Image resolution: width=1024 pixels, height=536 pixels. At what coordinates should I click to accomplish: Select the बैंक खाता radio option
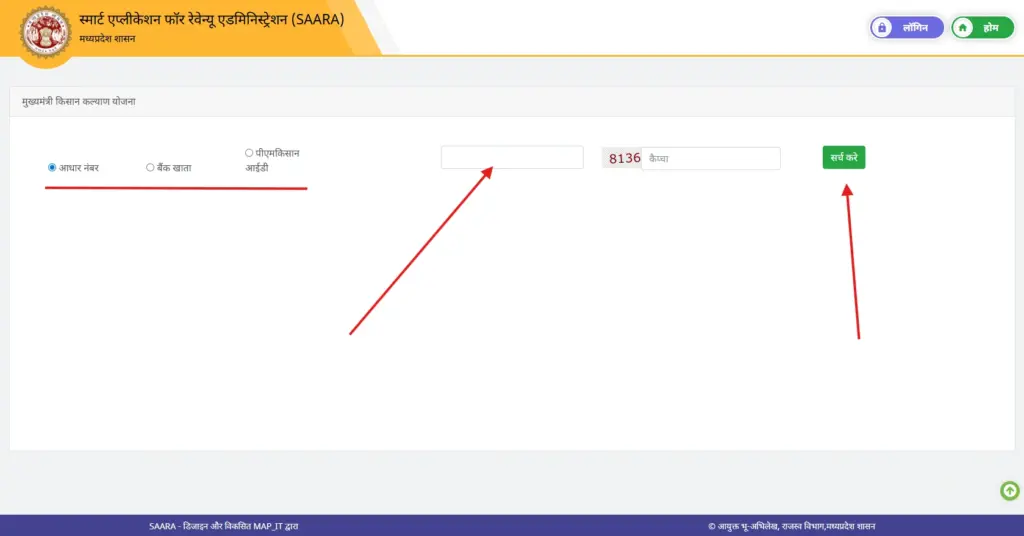pyautogui.click(x=150, y=168)
